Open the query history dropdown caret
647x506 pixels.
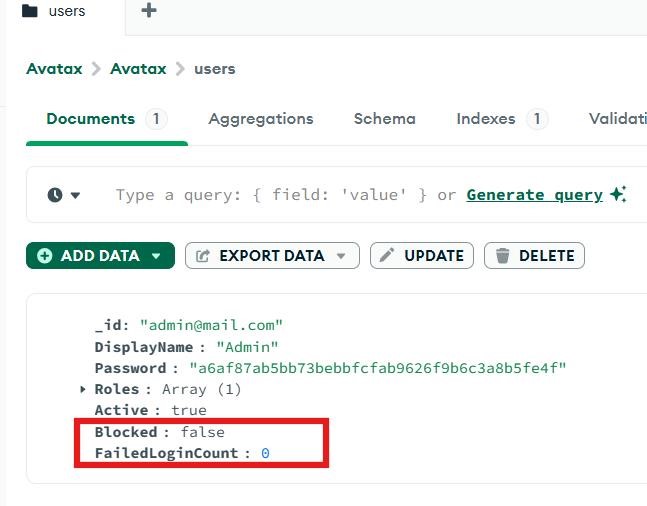point(75,195)
